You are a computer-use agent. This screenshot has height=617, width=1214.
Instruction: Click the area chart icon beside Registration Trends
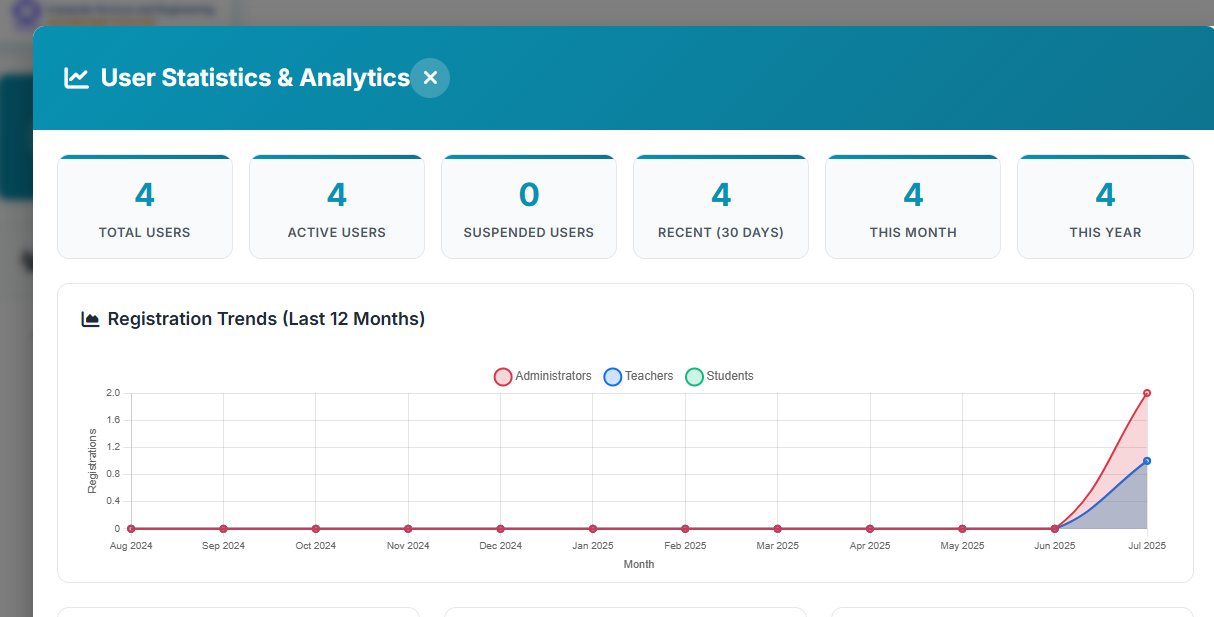[x=91, y=319]
